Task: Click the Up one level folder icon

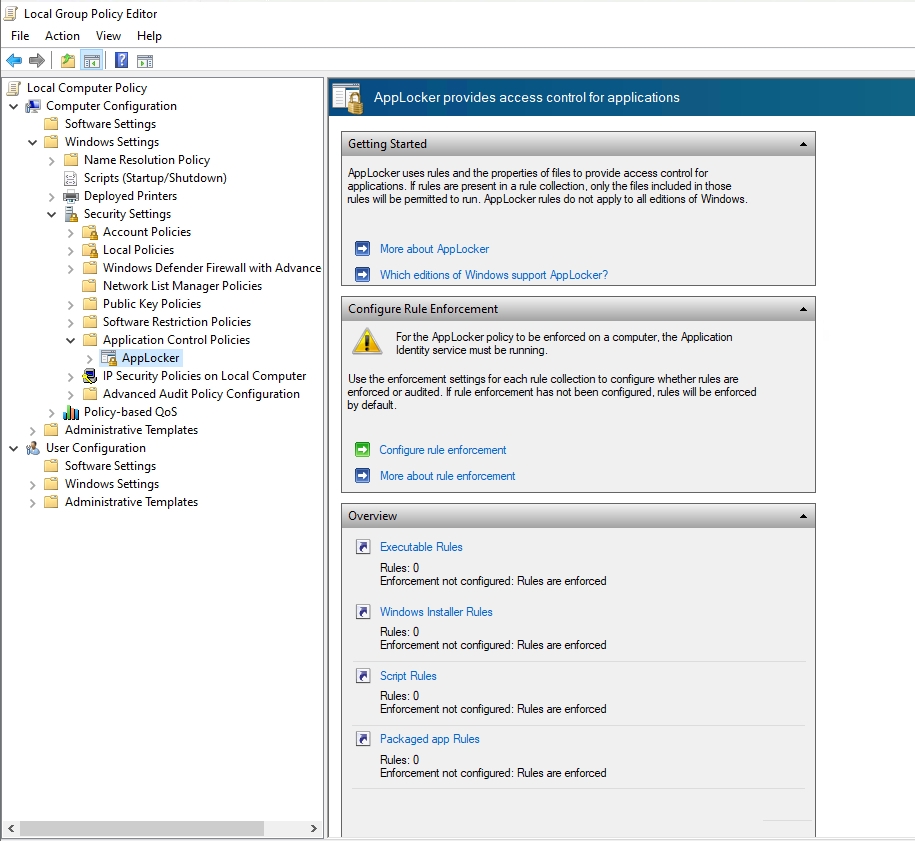Action: click(67, 61)
